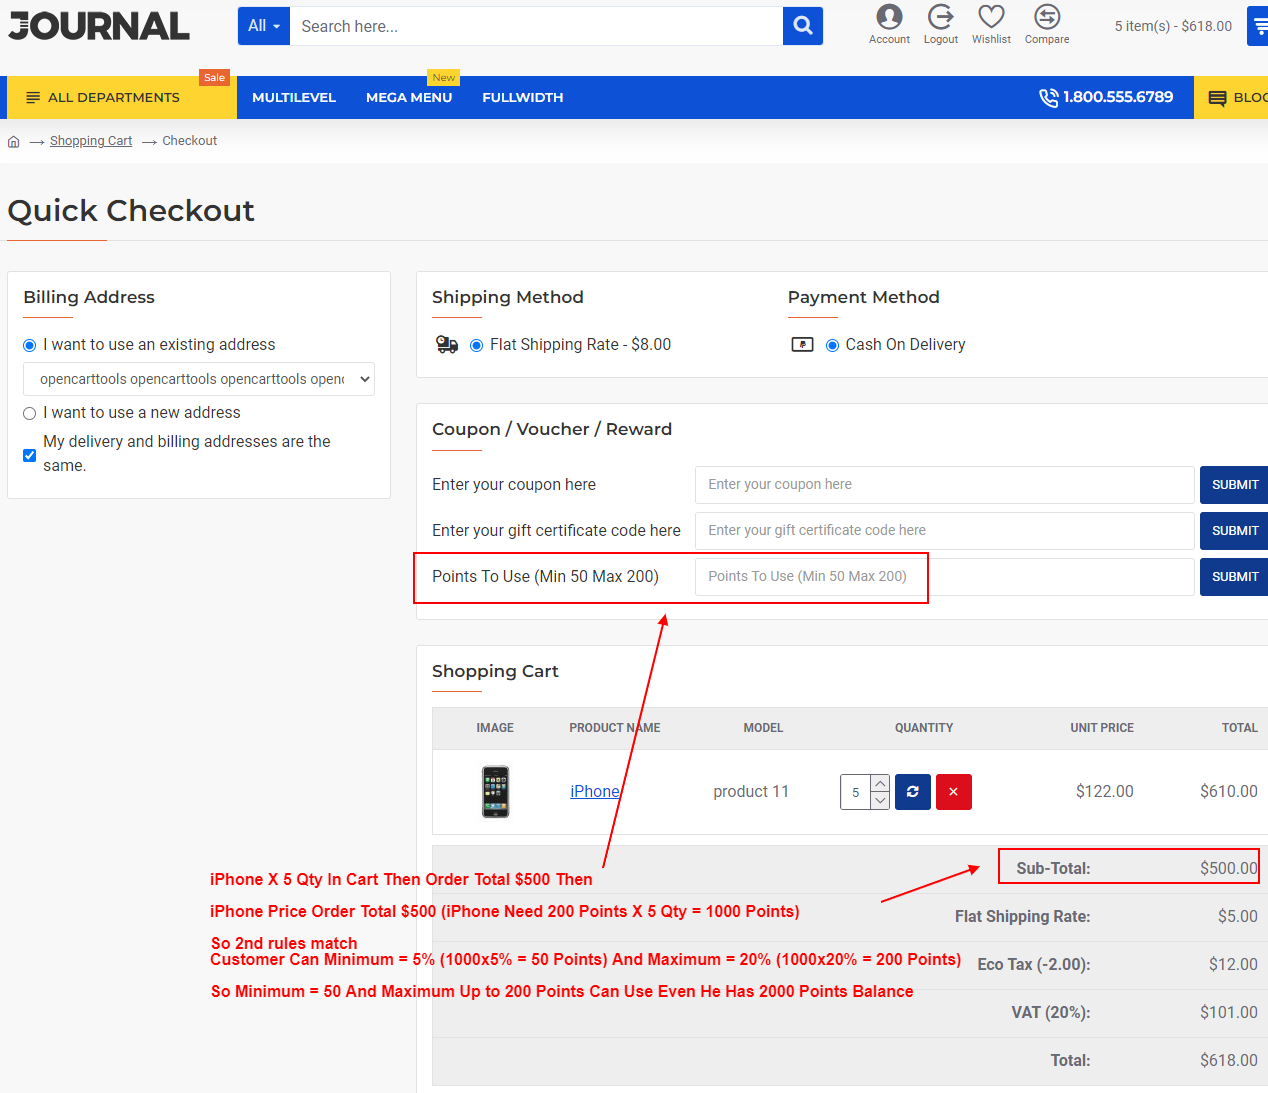Click the search magnifier button
This screenshot has width=1268, height=1093.
tap(802, 26)
